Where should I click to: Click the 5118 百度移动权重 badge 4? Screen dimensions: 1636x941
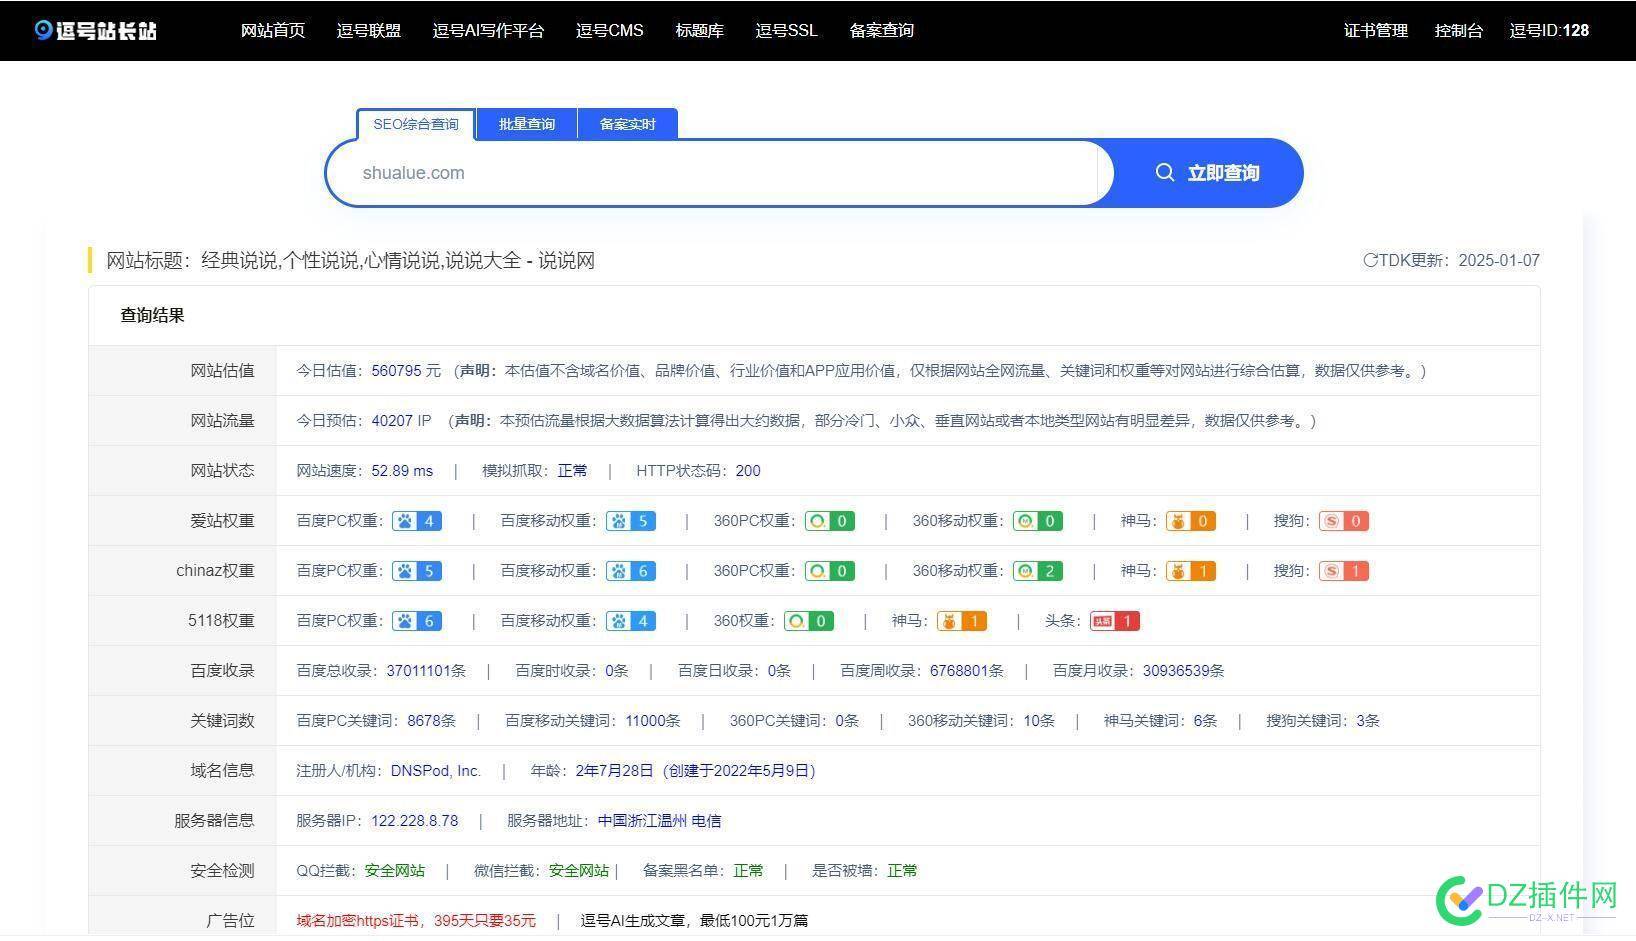(631, 621)
